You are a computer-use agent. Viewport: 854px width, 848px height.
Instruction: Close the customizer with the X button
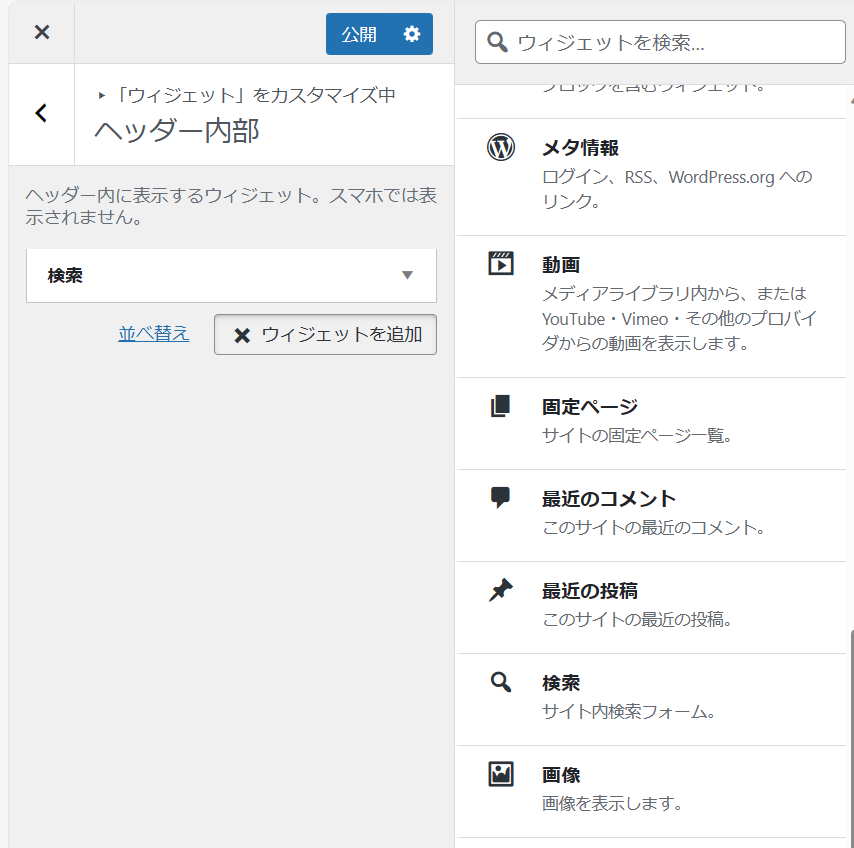[41, 32]
